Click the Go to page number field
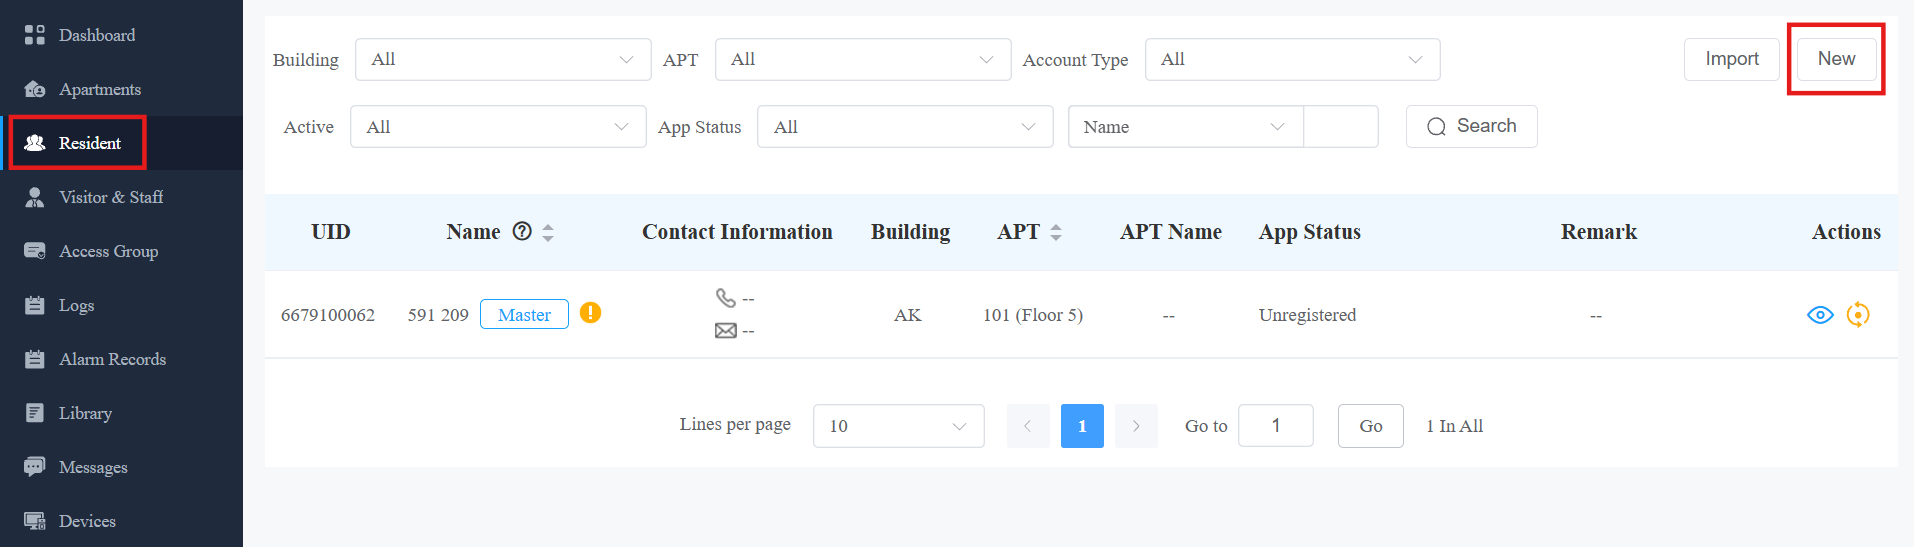This screenshot has height=547, width=1914. [1275, 426]
